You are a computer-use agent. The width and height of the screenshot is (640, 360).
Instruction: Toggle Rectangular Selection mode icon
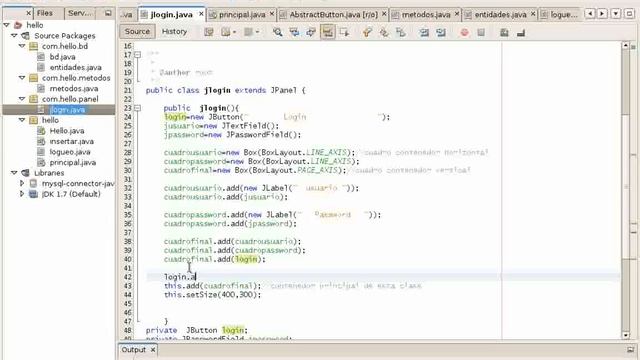(x=344, y=32)
